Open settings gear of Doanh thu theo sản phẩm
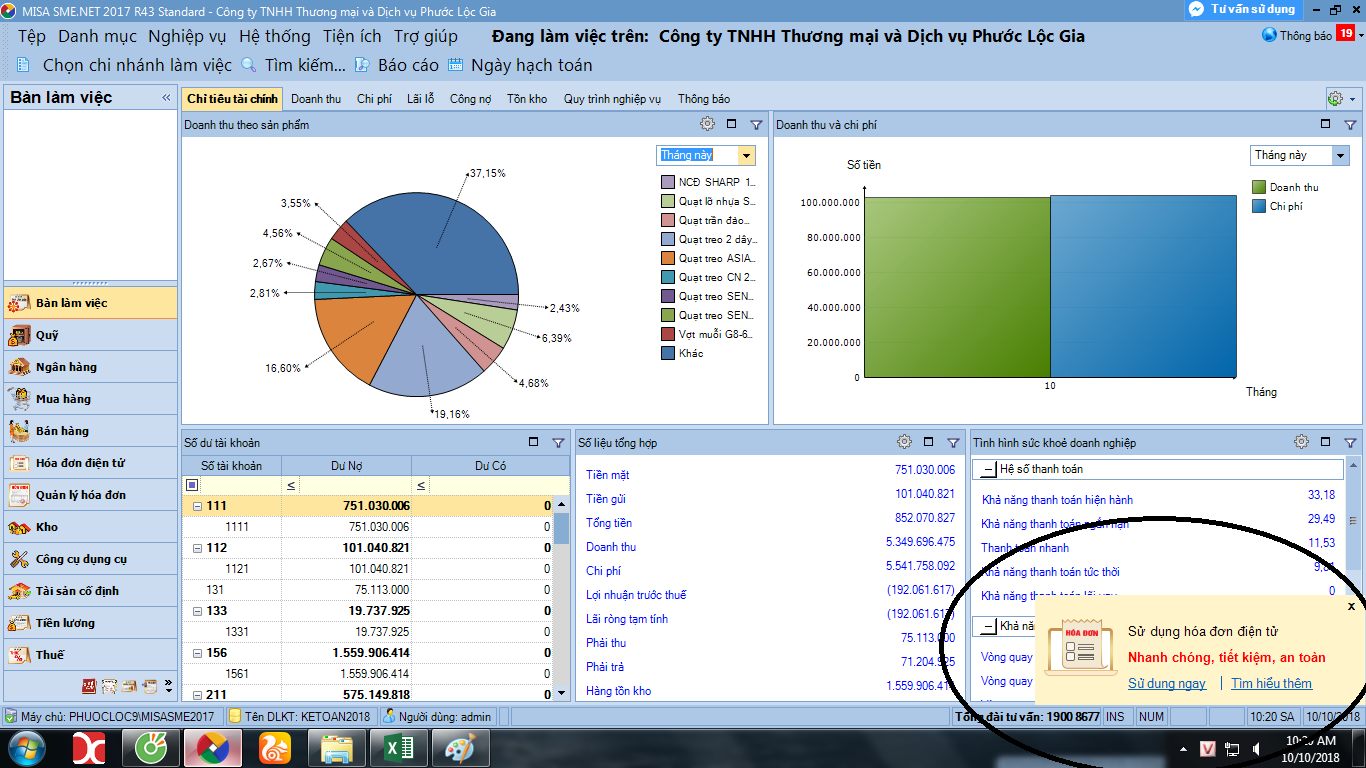Viewport: 1366px width, 768px height. pyautogui.click(x=707, y=124)
